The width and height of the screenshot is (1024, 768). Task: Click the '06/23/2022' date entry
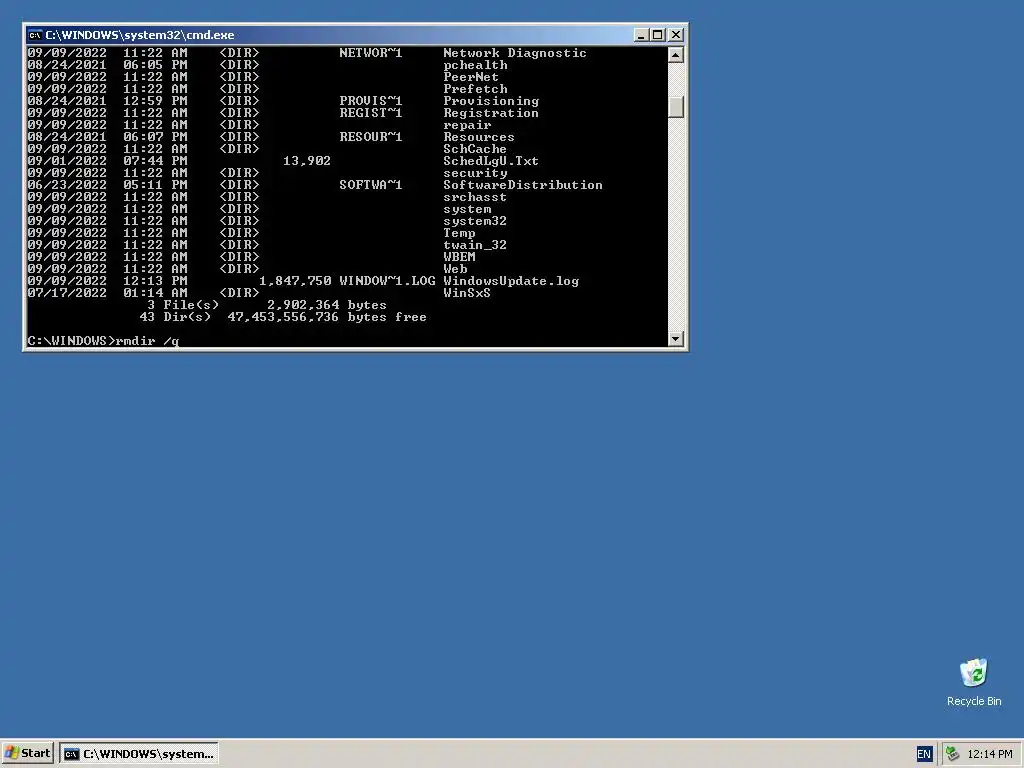pyautogui.click(x=67, y=185)
